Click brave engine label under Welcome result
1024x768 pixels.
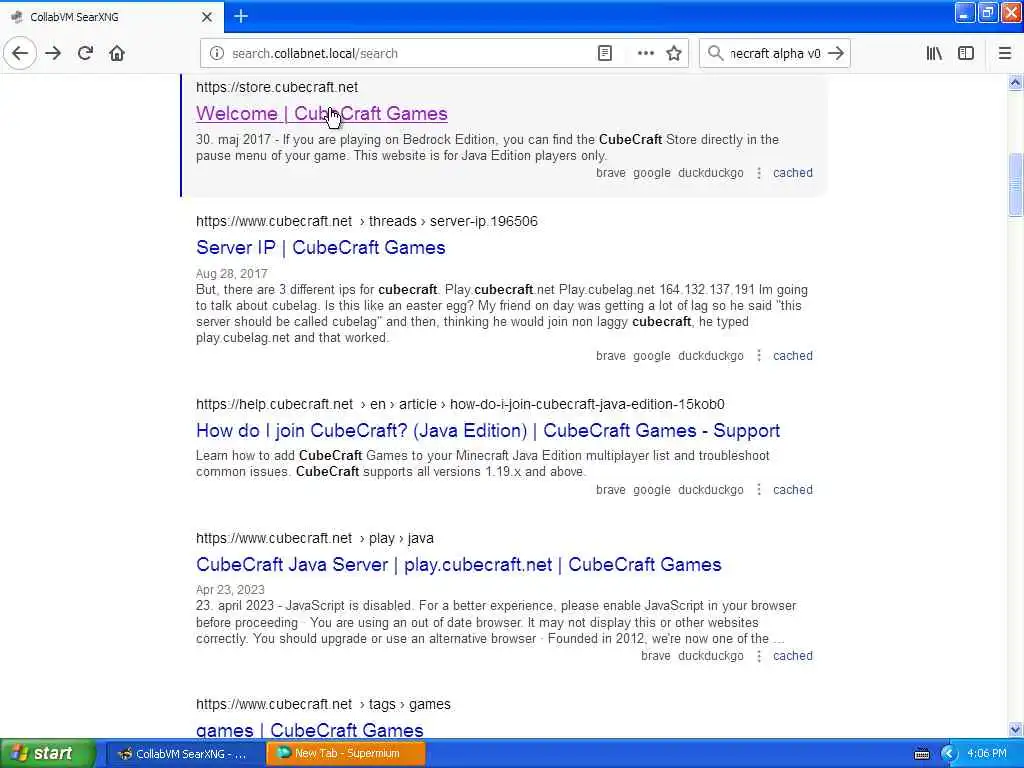click(x=611, y=173)
